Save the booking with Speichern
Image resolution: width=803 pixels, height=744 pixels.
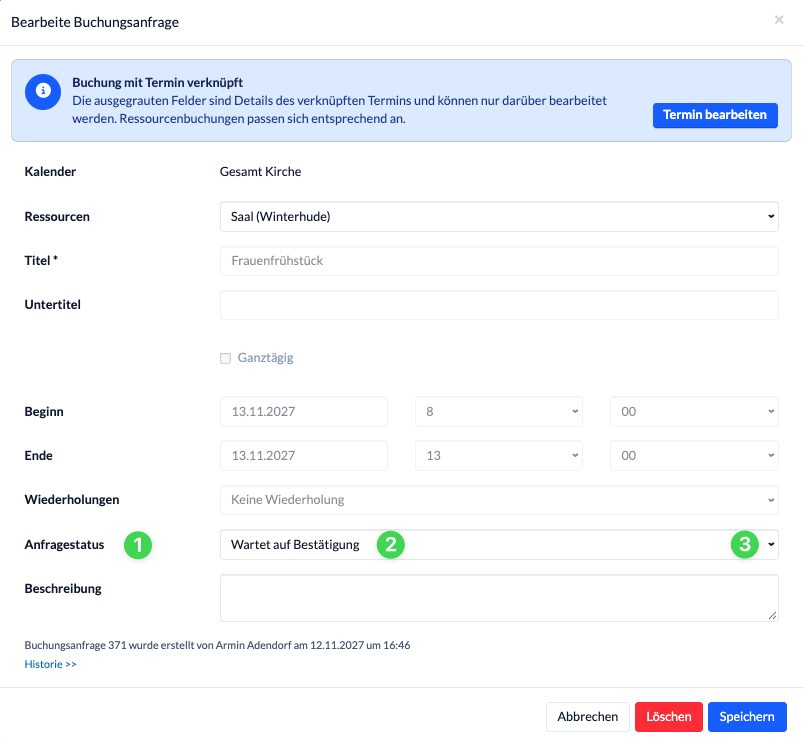tap(747, 717)
